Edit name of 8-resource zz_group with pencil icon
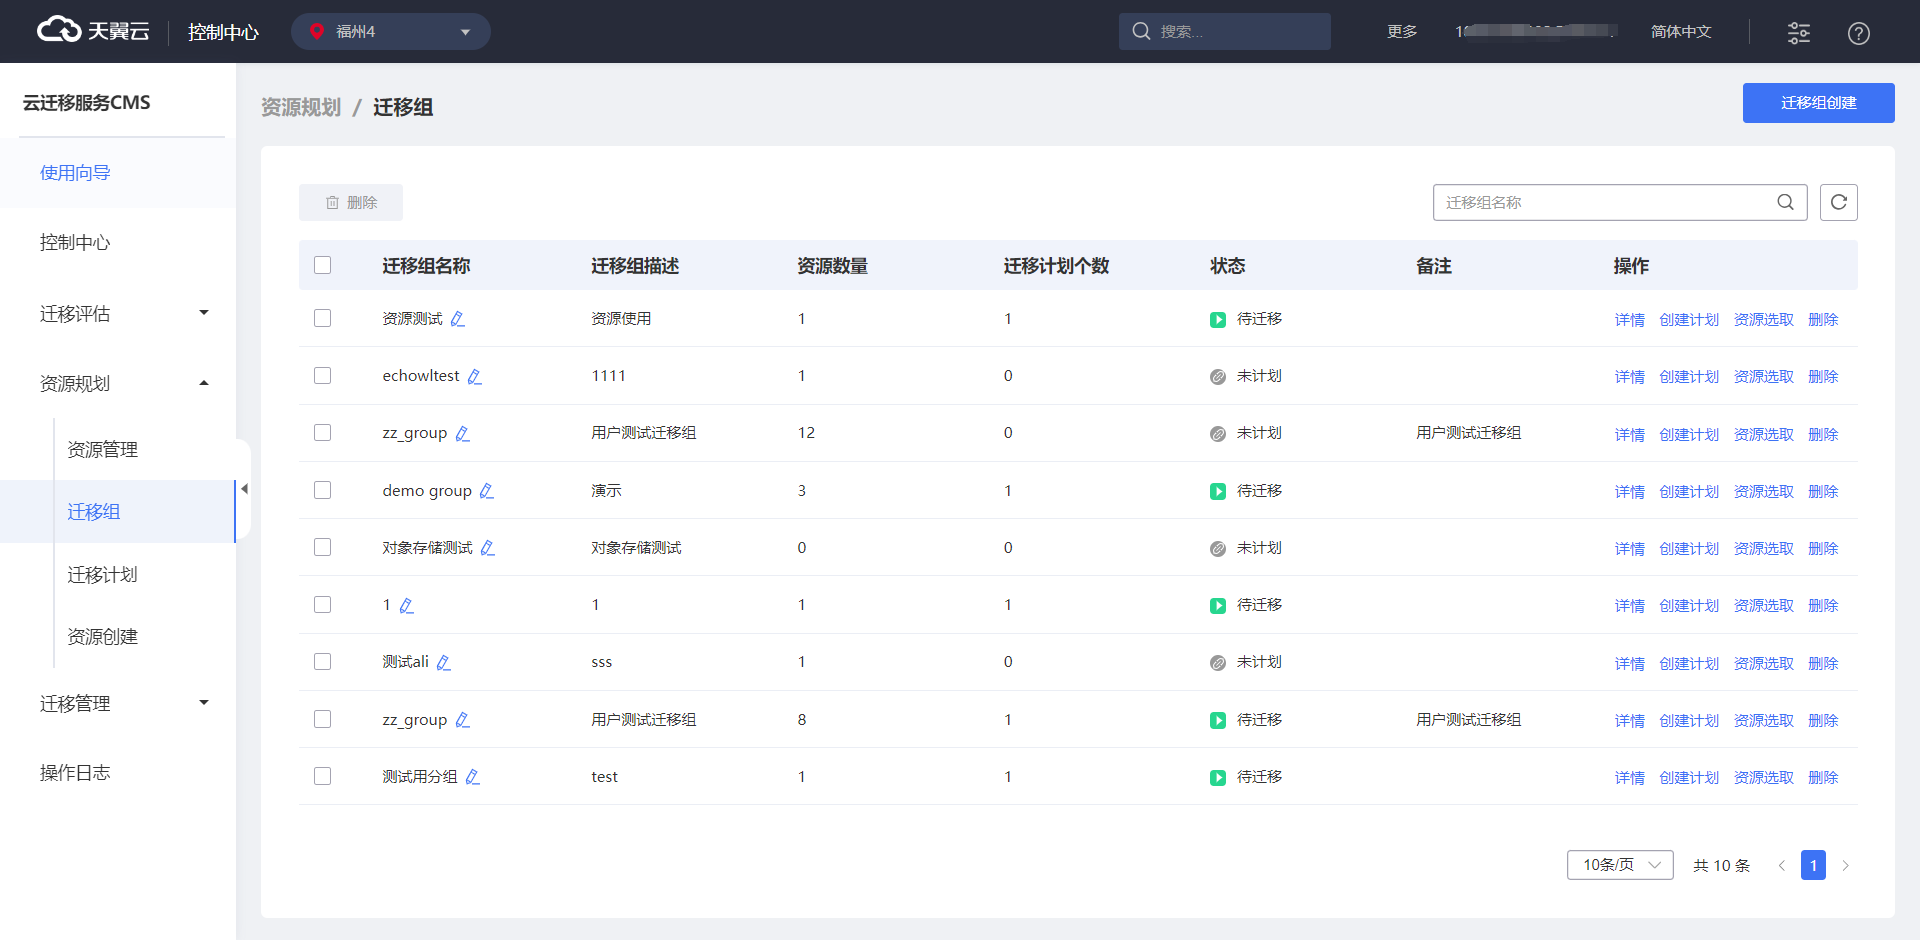The width and height of the screenshot is (1920, 940). click(x=463, y=720)
